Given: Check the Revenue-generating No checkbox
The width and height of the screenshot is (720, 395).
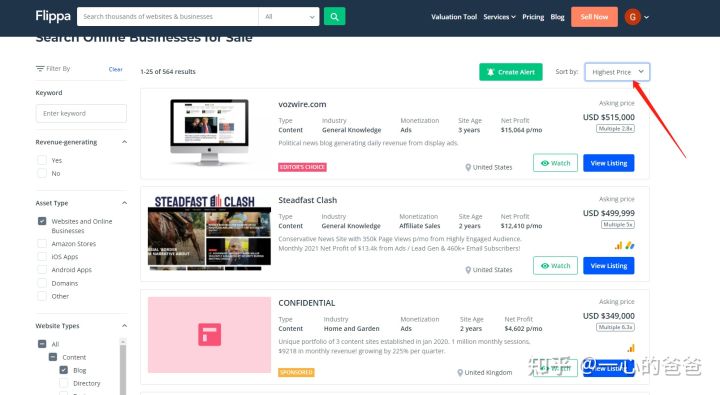Looking at the screenshot, I should [42, 173].
